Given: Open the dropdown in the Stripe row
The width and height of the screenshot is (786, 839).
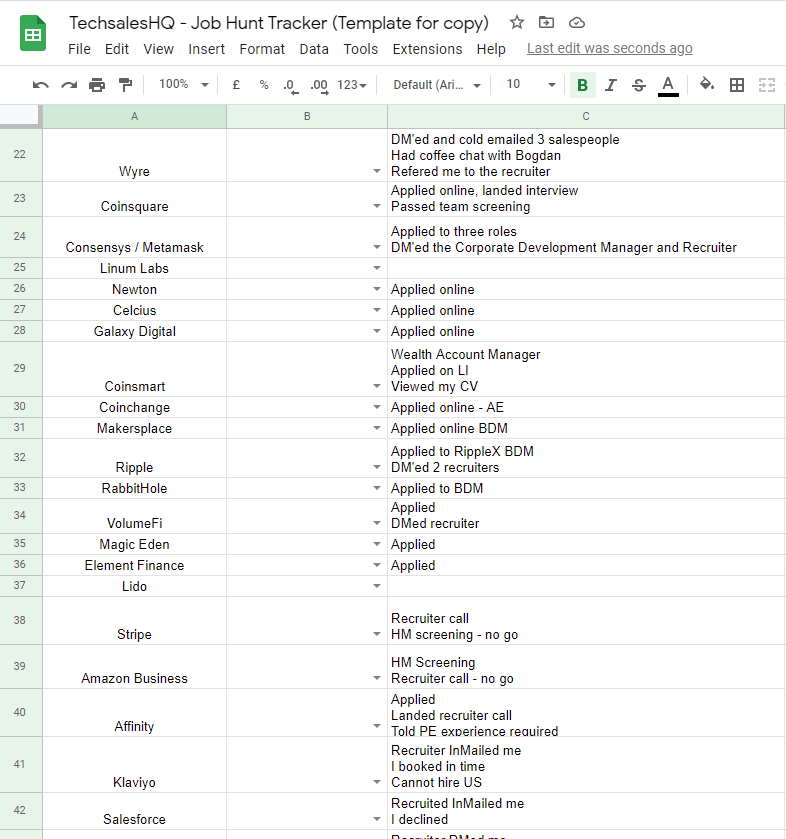Looking at the screenshot, I should [x=377, y=634].
